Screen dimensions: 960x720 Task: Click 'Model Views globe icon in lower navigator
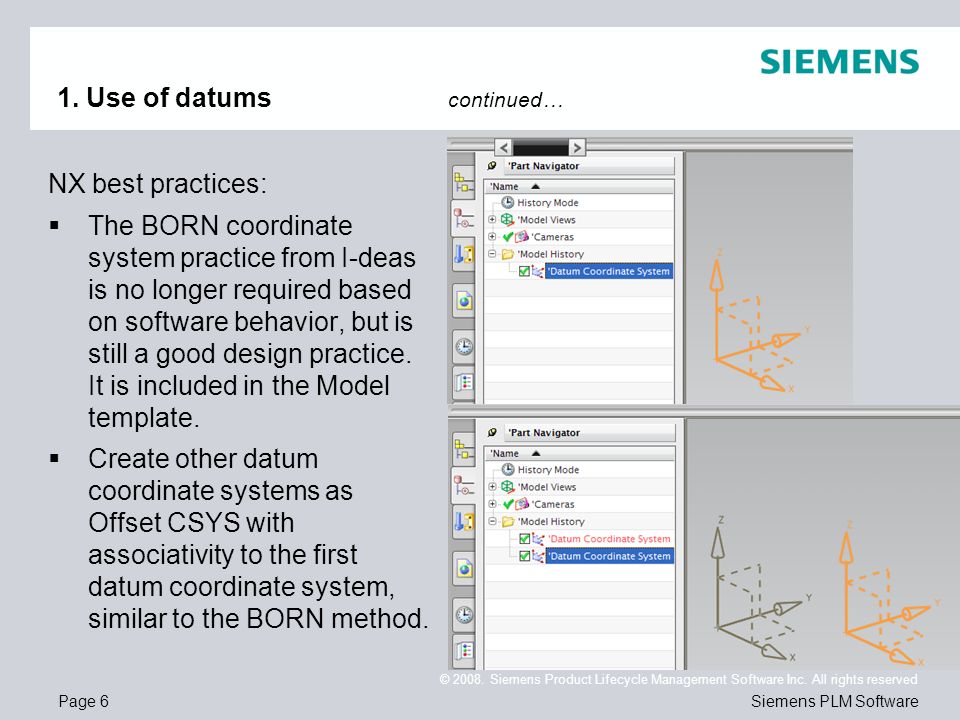[x=508, y=487]
